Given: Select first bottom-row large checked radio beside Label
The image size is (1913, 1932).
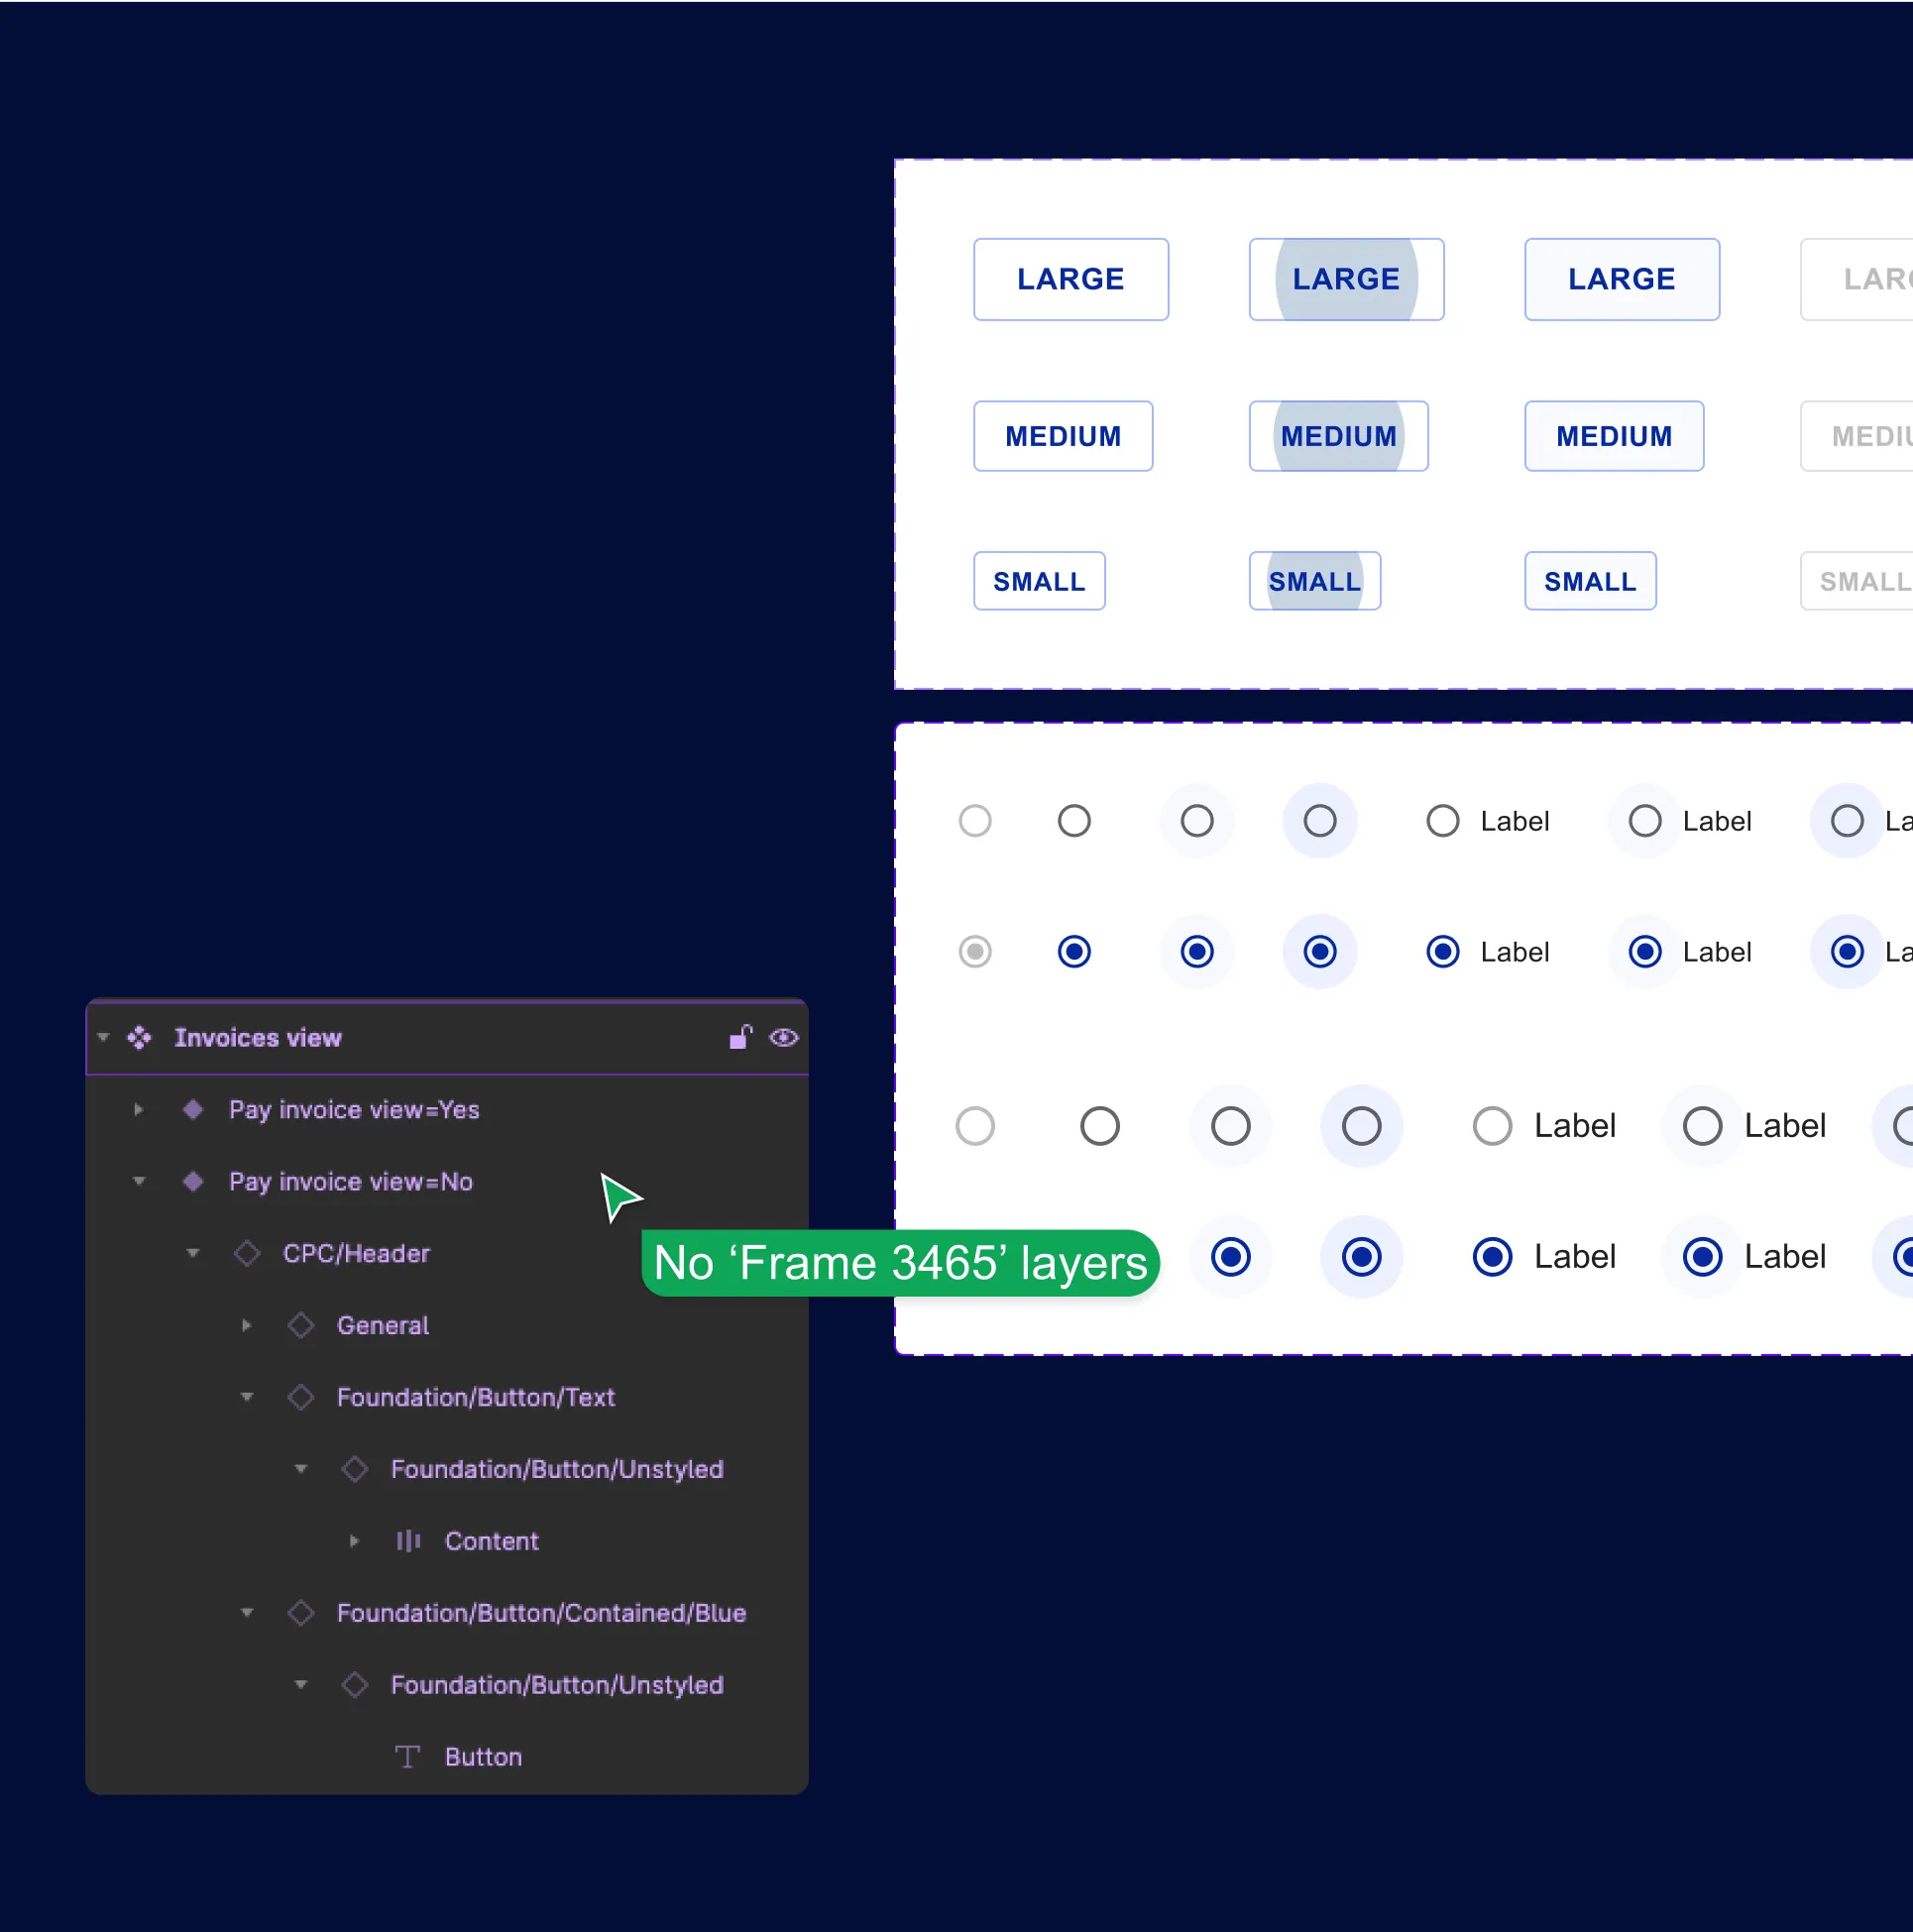Looking at the screenshot, I should click(1493, 1257).
